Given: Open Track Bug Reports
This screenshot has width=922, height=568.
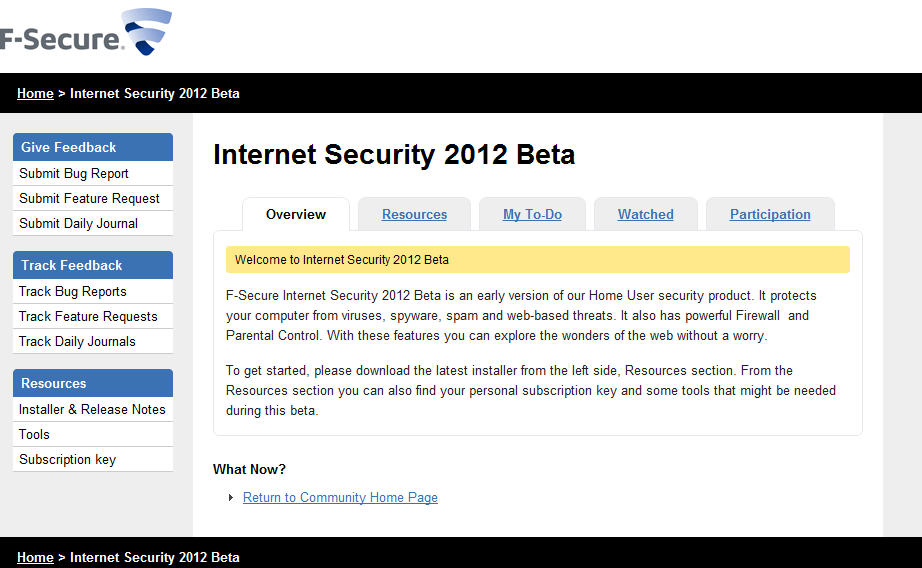Looking at the screenshot, I should coord(73,291).
